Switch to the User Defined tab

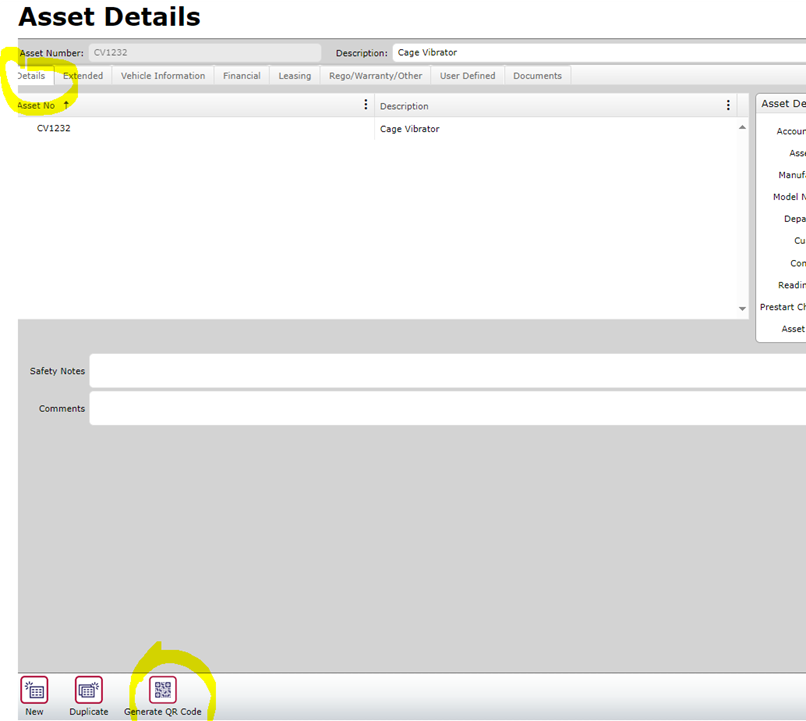468,76
